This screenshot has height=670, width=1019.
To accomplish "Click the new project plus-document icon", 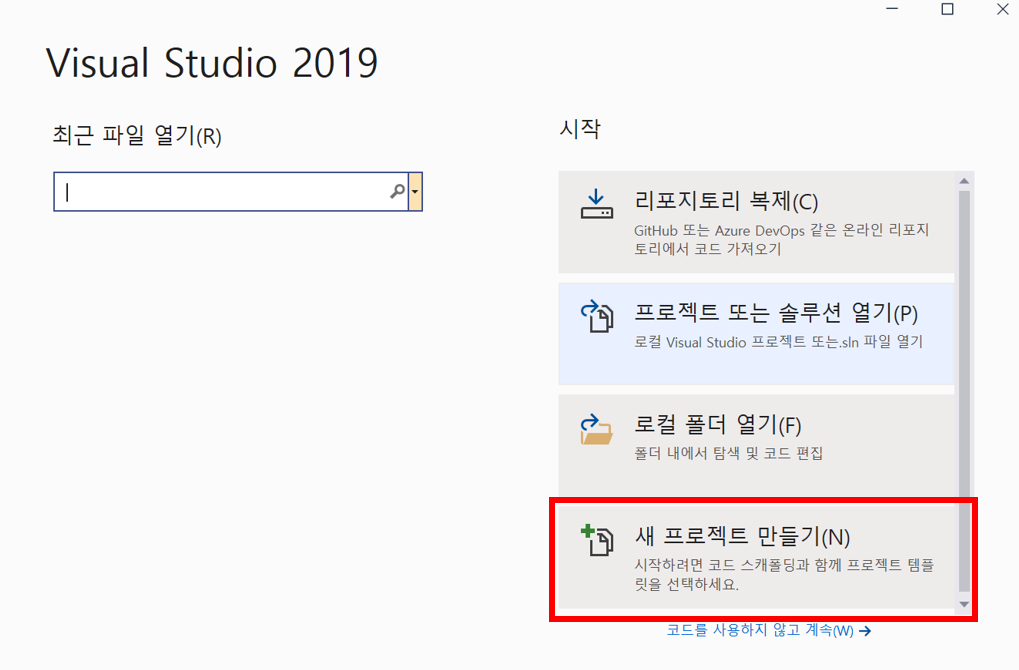I will tap(597, 540).
